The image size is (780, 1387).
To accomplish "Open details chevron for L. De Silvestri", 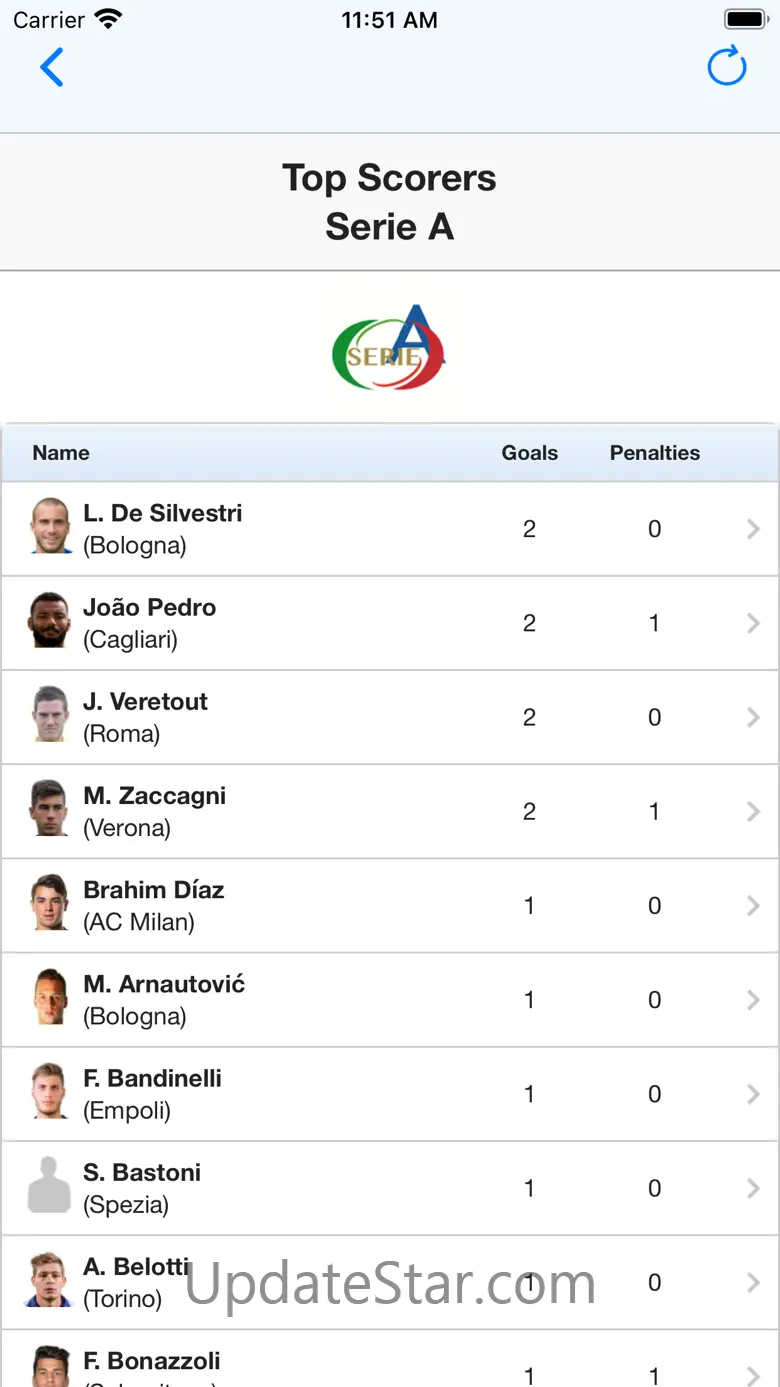I will click(x=753, y=529).
